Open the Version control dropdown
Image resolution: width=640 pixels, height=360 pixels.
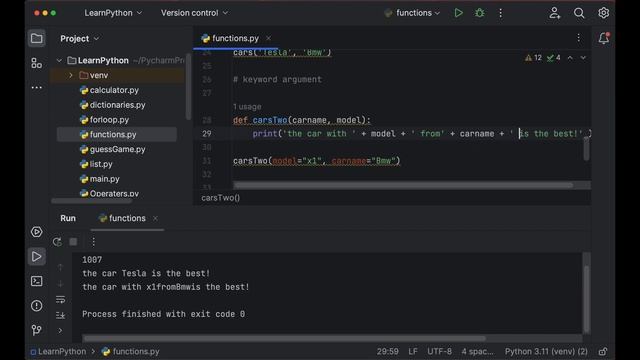click(x=194, y=13)
